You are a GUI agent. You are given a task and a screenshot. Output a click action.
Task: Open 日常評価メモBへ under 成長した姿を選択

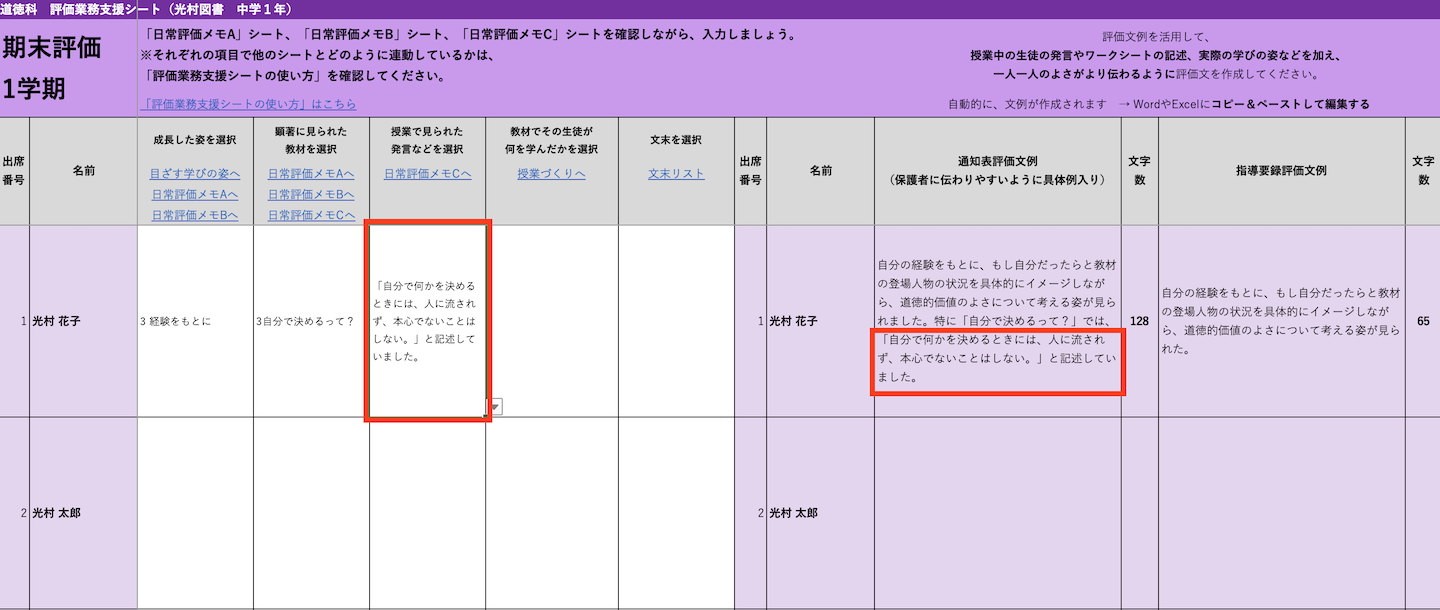196,215
